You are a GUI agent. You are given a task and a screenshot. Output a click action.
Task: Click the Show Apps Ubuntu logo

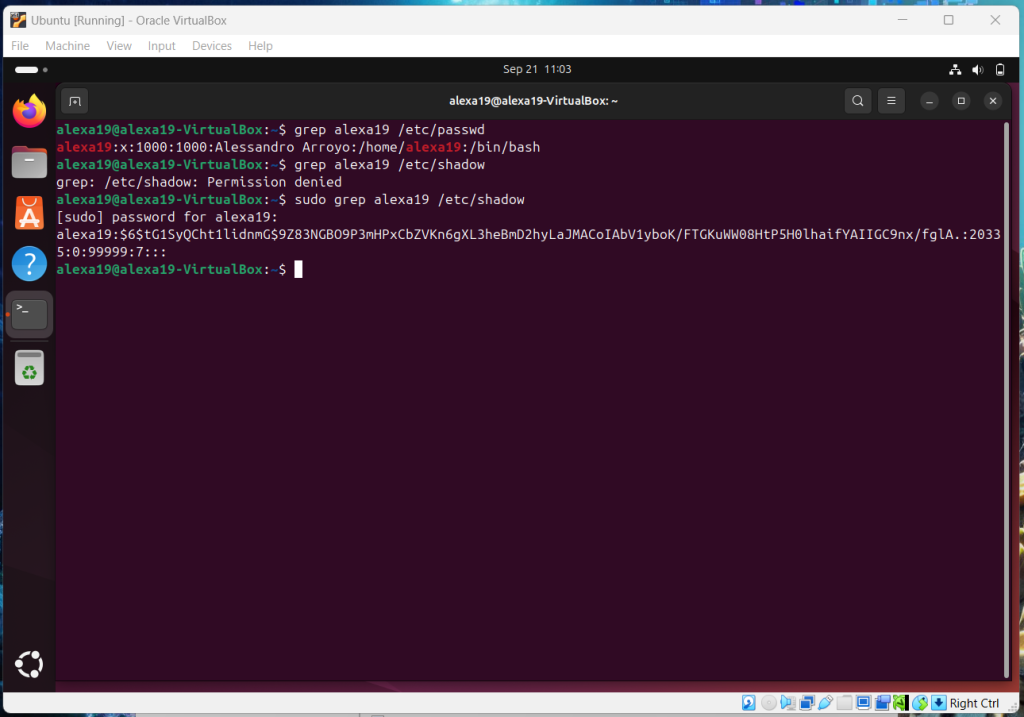[x=29, y=663]
